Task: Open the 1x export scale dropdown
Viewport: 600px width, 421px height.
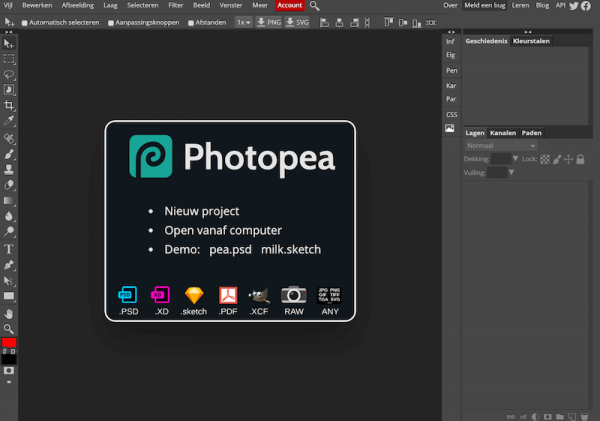Action: [x=243, y=23]
